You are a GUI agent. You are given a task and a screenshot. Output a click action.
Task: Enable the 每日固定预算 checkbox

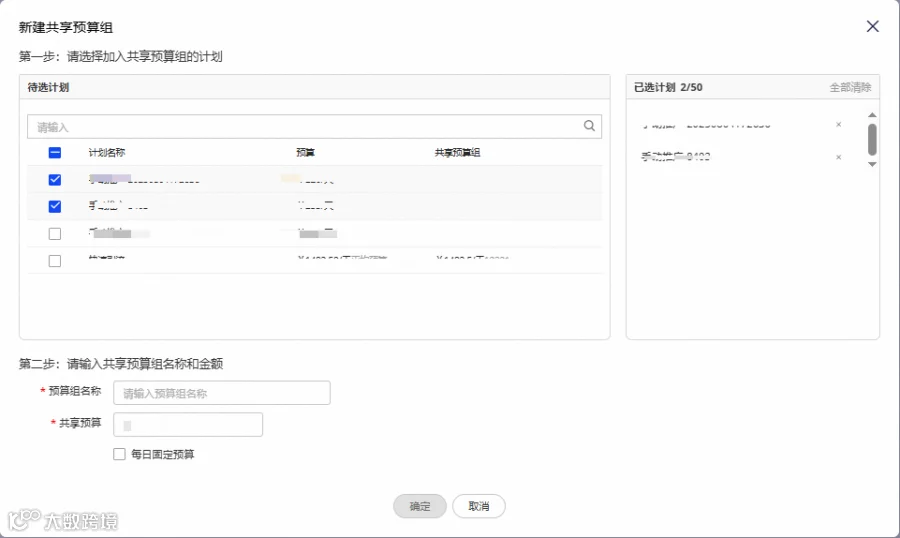(x=119, y=454)
